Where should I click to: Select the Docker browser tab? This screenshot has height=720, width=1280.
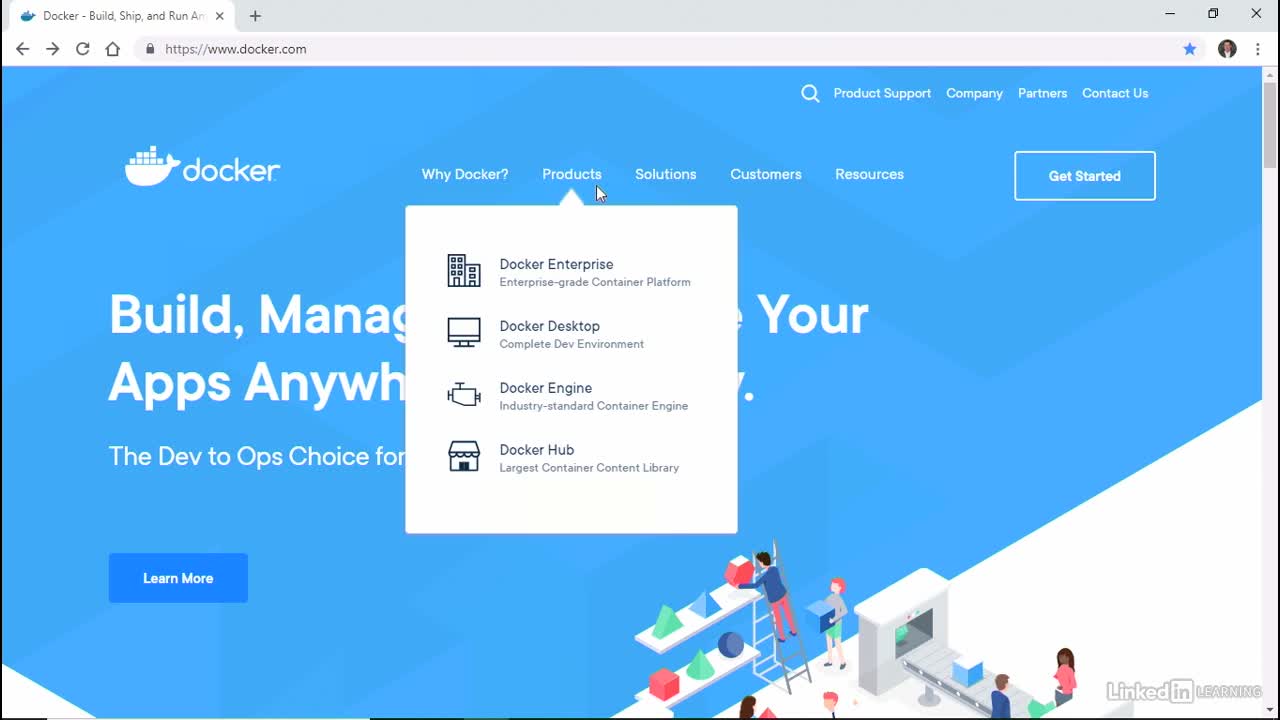pyautogui.click(x=122, y=16)
